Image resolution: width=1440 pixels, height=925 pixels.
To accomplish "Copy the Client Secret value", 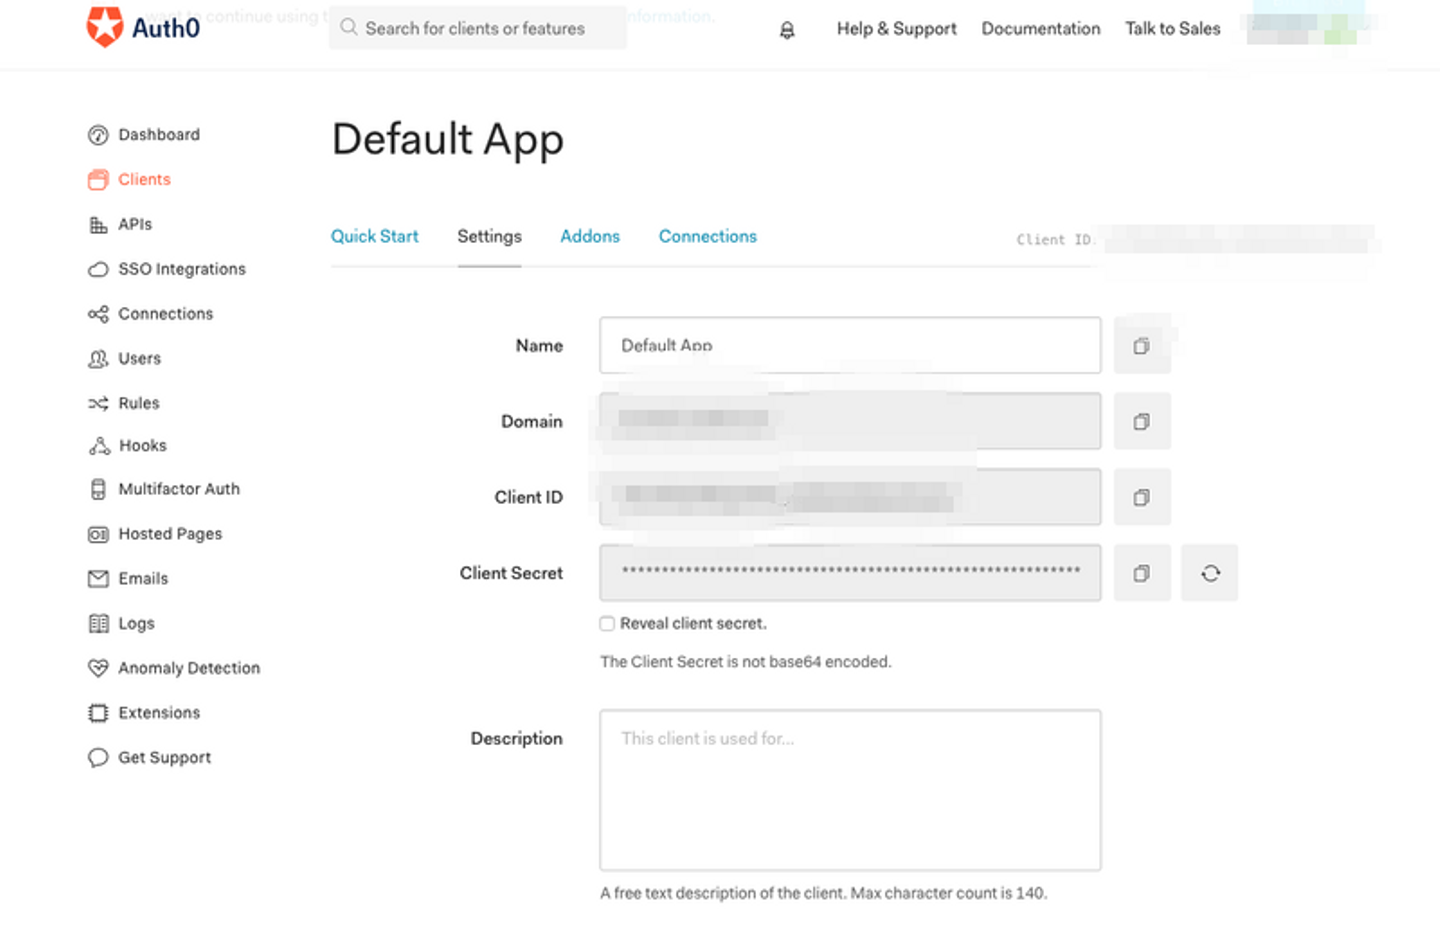I will click(1141, 573).
